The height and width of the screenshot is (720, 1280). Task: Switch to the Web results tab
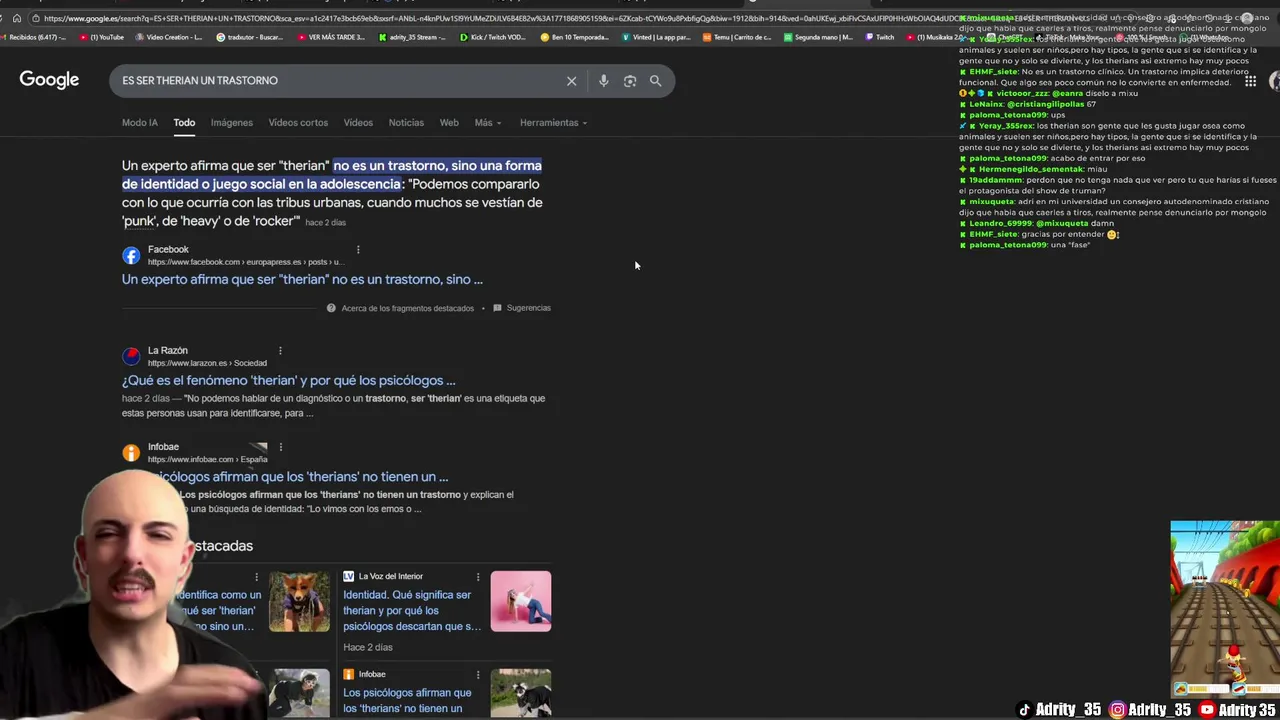[x=449, y=123]
